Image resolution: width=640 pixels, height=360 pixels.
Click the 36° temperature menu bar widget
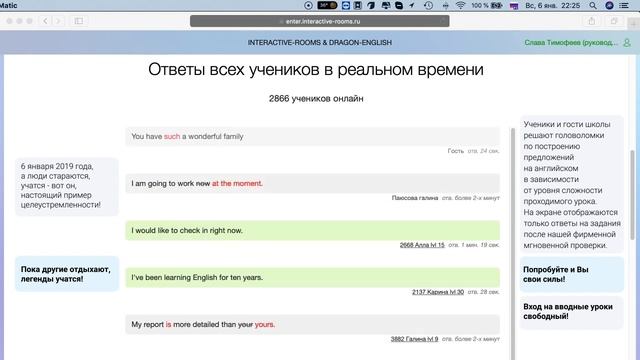click(x=327, y=5)
